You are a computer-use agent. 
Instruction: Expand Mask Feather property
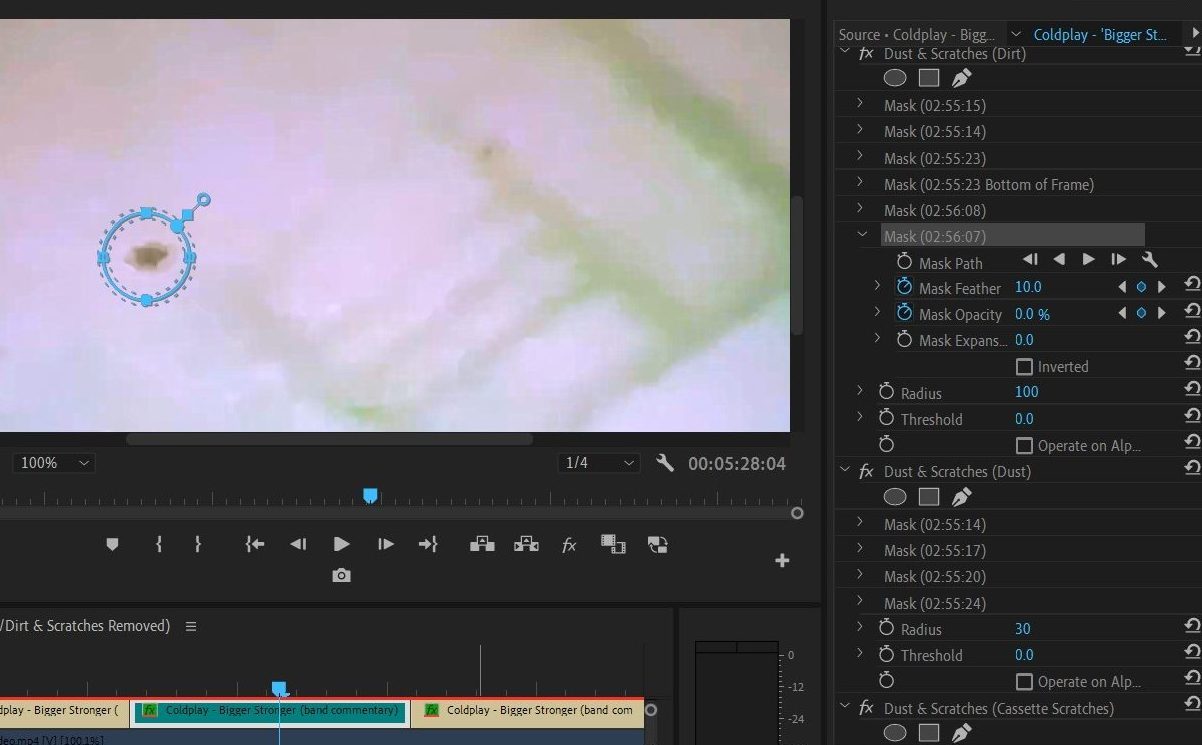877,287
